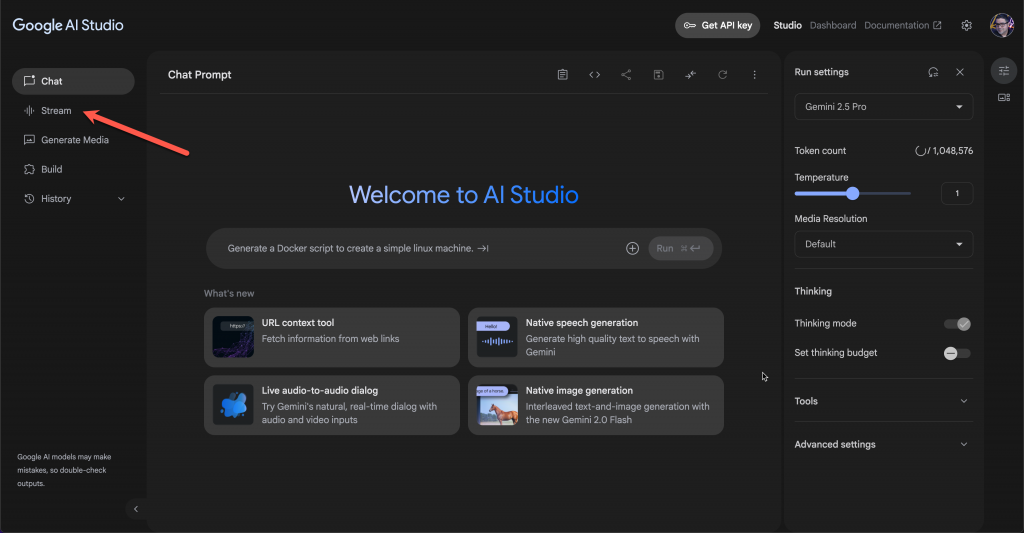Screen dimensions: 1024x533
Task: Select Stream in the left sidebar
Action: click(x=56, y=111)
